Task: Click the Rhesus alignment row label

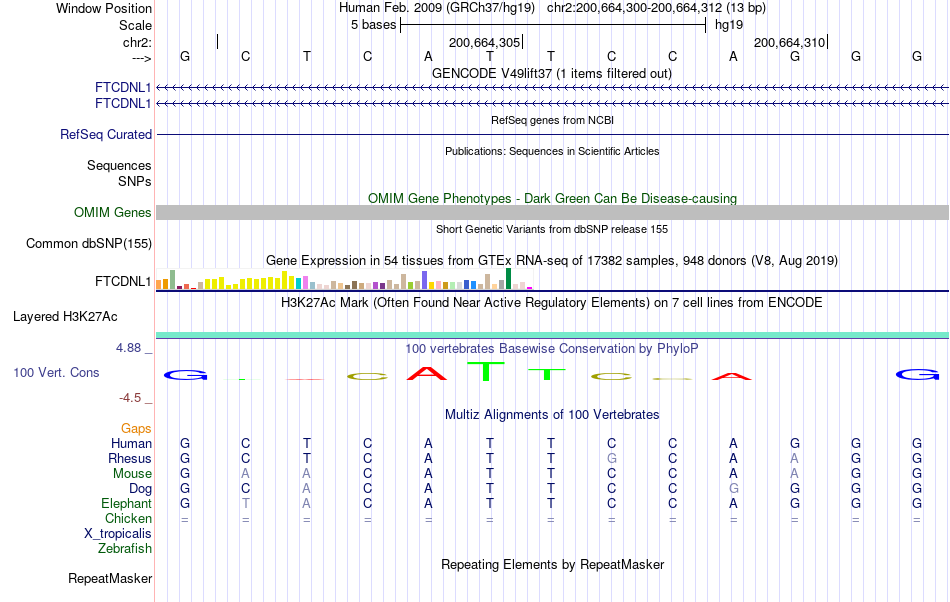Action: click(130, 458)
